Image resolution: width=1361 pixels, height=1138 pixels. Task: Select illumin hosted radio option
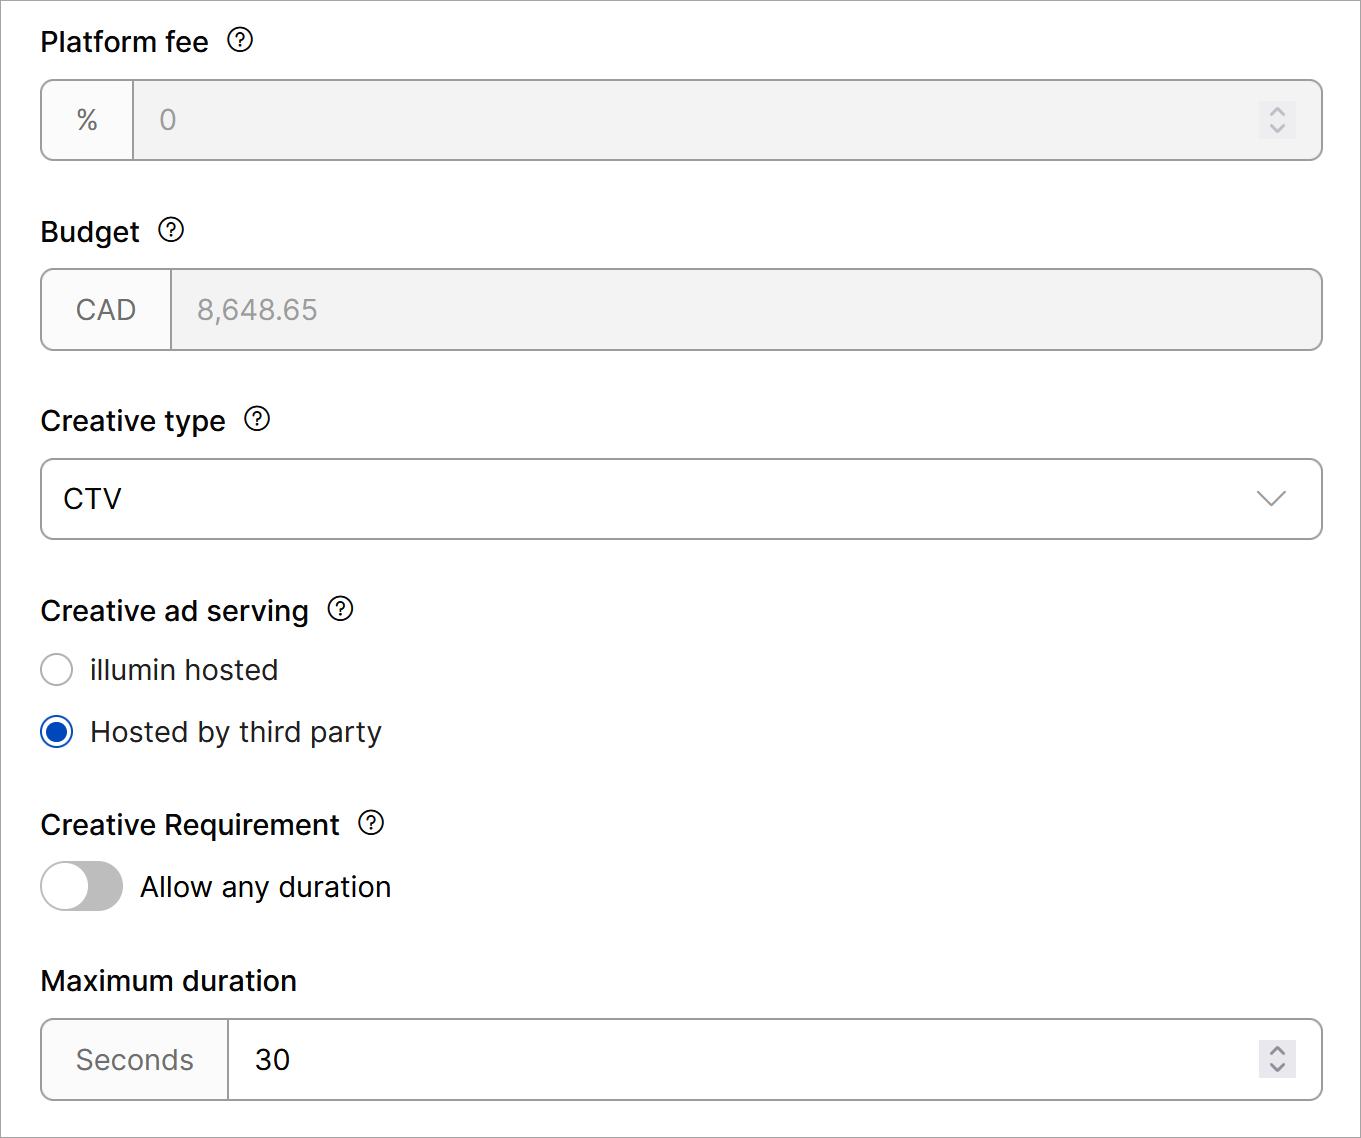pyautogui.click(x=57, y=670)
